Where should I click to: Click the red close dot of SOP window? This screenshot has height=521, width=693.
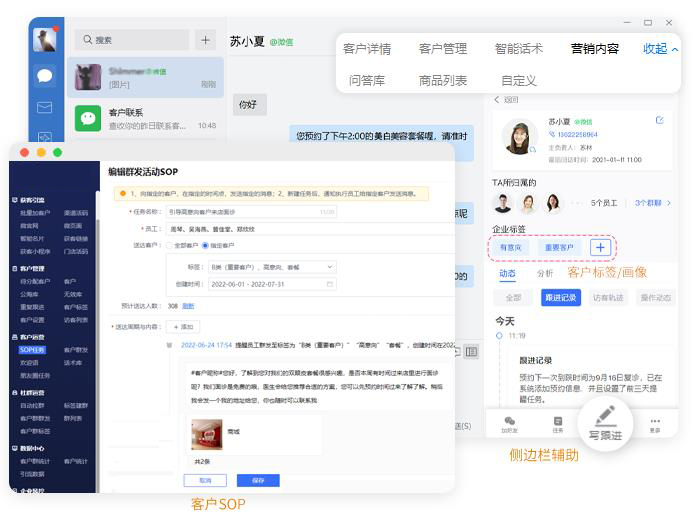tap(25, 152)
